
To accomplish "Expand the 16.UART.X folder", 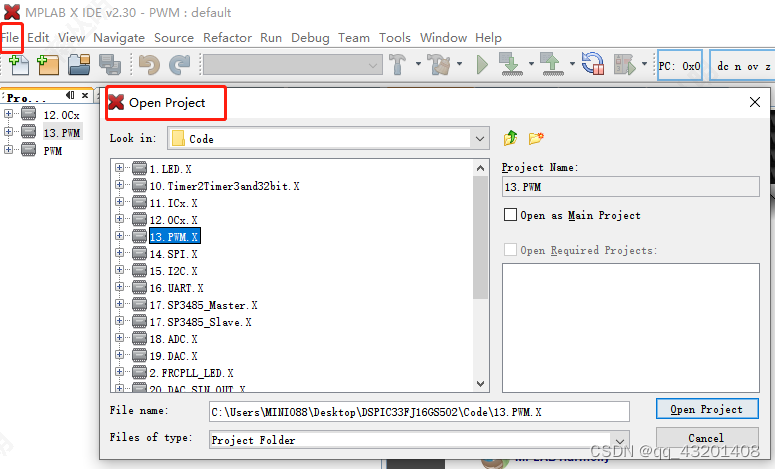I will click(119, 287).
